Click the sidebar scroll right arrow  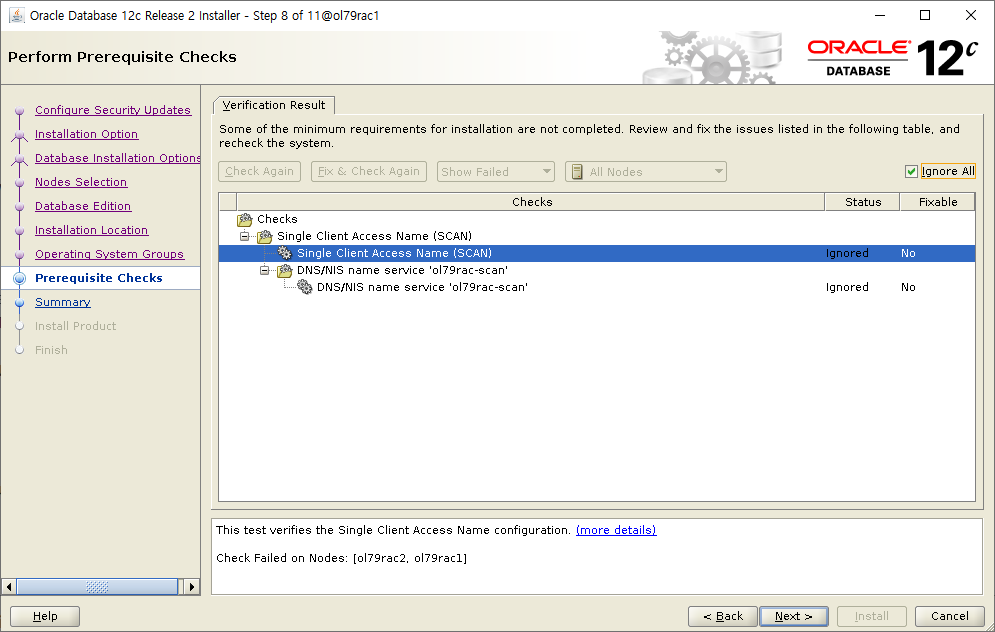point(192,587)
